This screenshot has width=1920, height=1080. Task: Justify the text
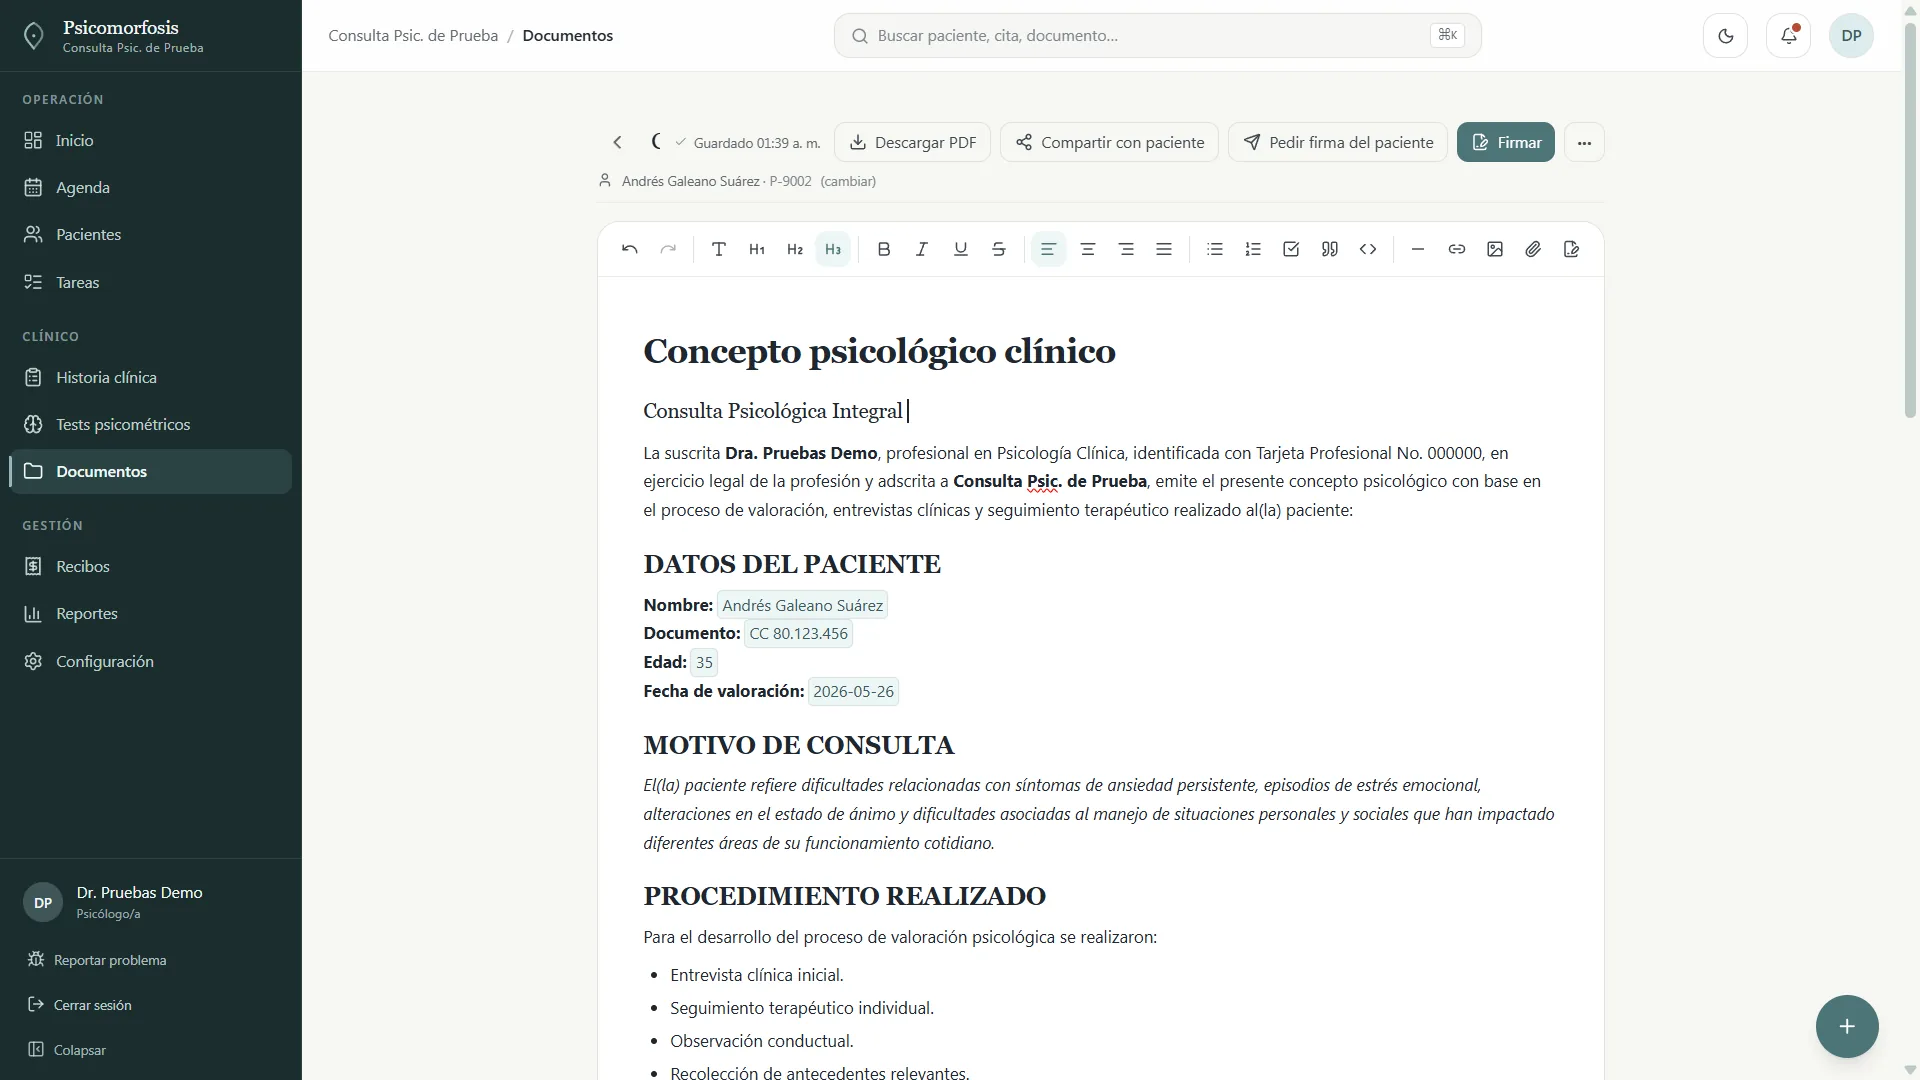coord(1164,249)
